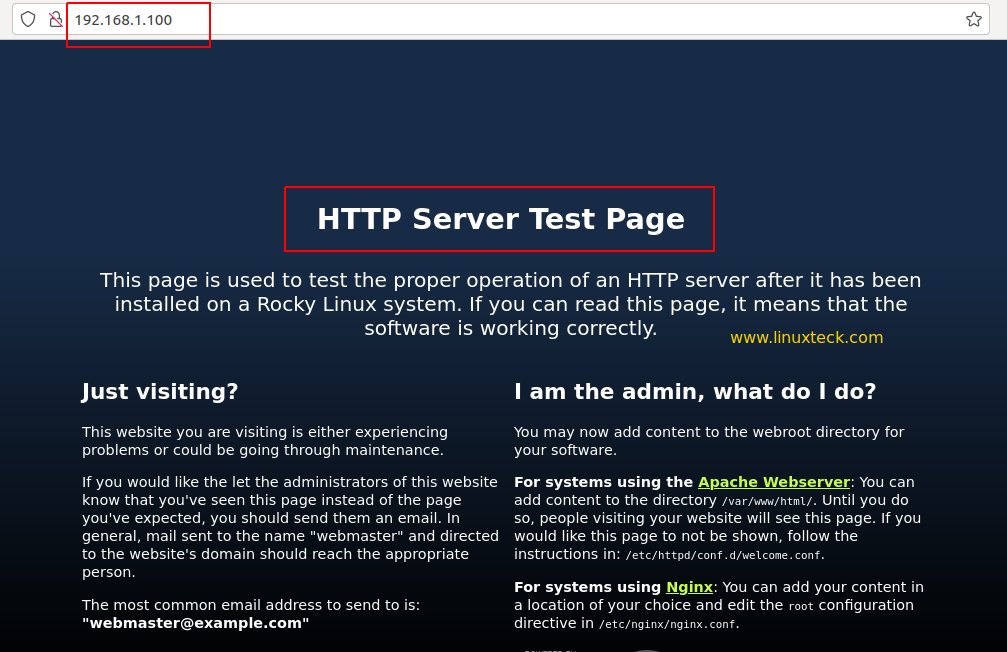Bookmark this page using the star icon
Image resolution: width=1007 pixels, height=652 pixels.
click(973, 18)
